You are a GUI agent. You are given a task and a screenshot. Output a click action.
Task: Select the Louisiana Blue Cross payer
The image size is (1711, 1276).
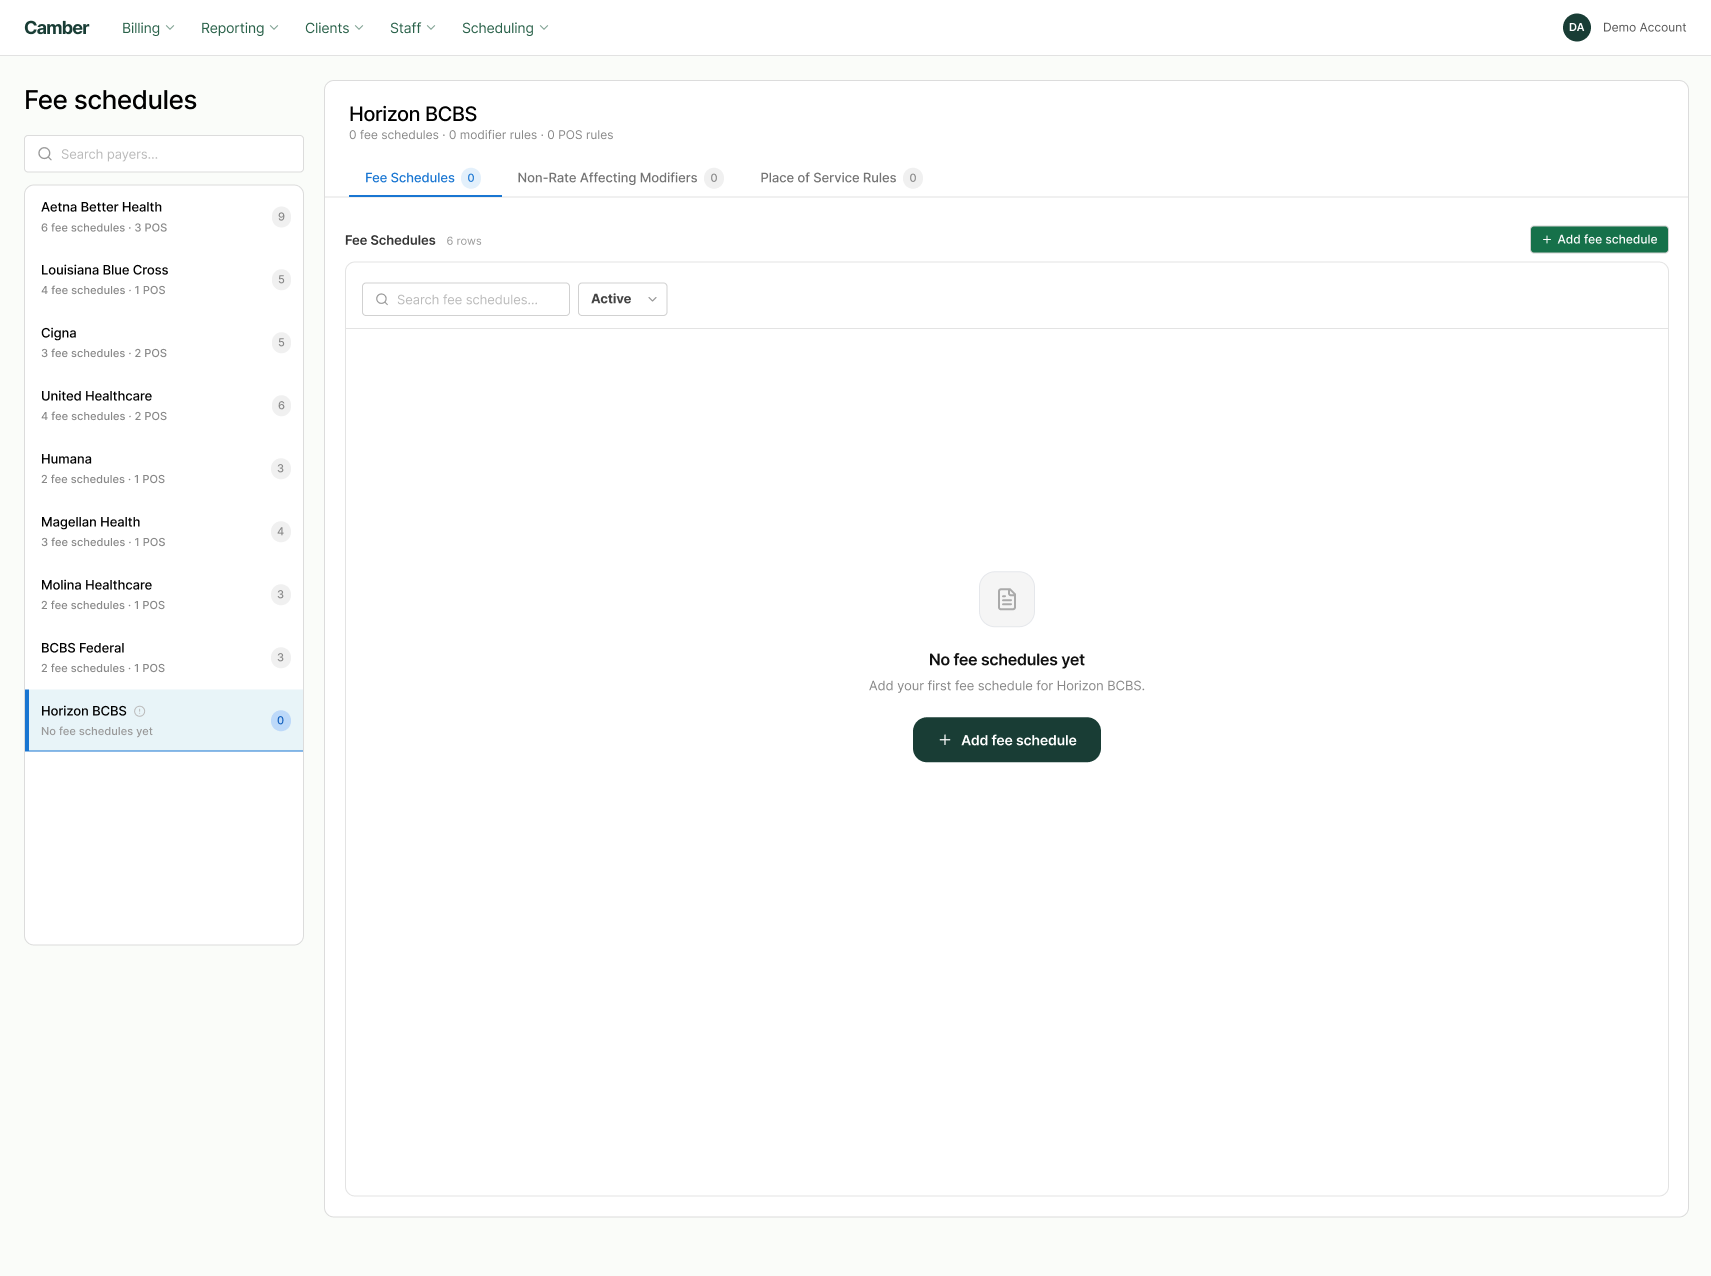[164, 280]
